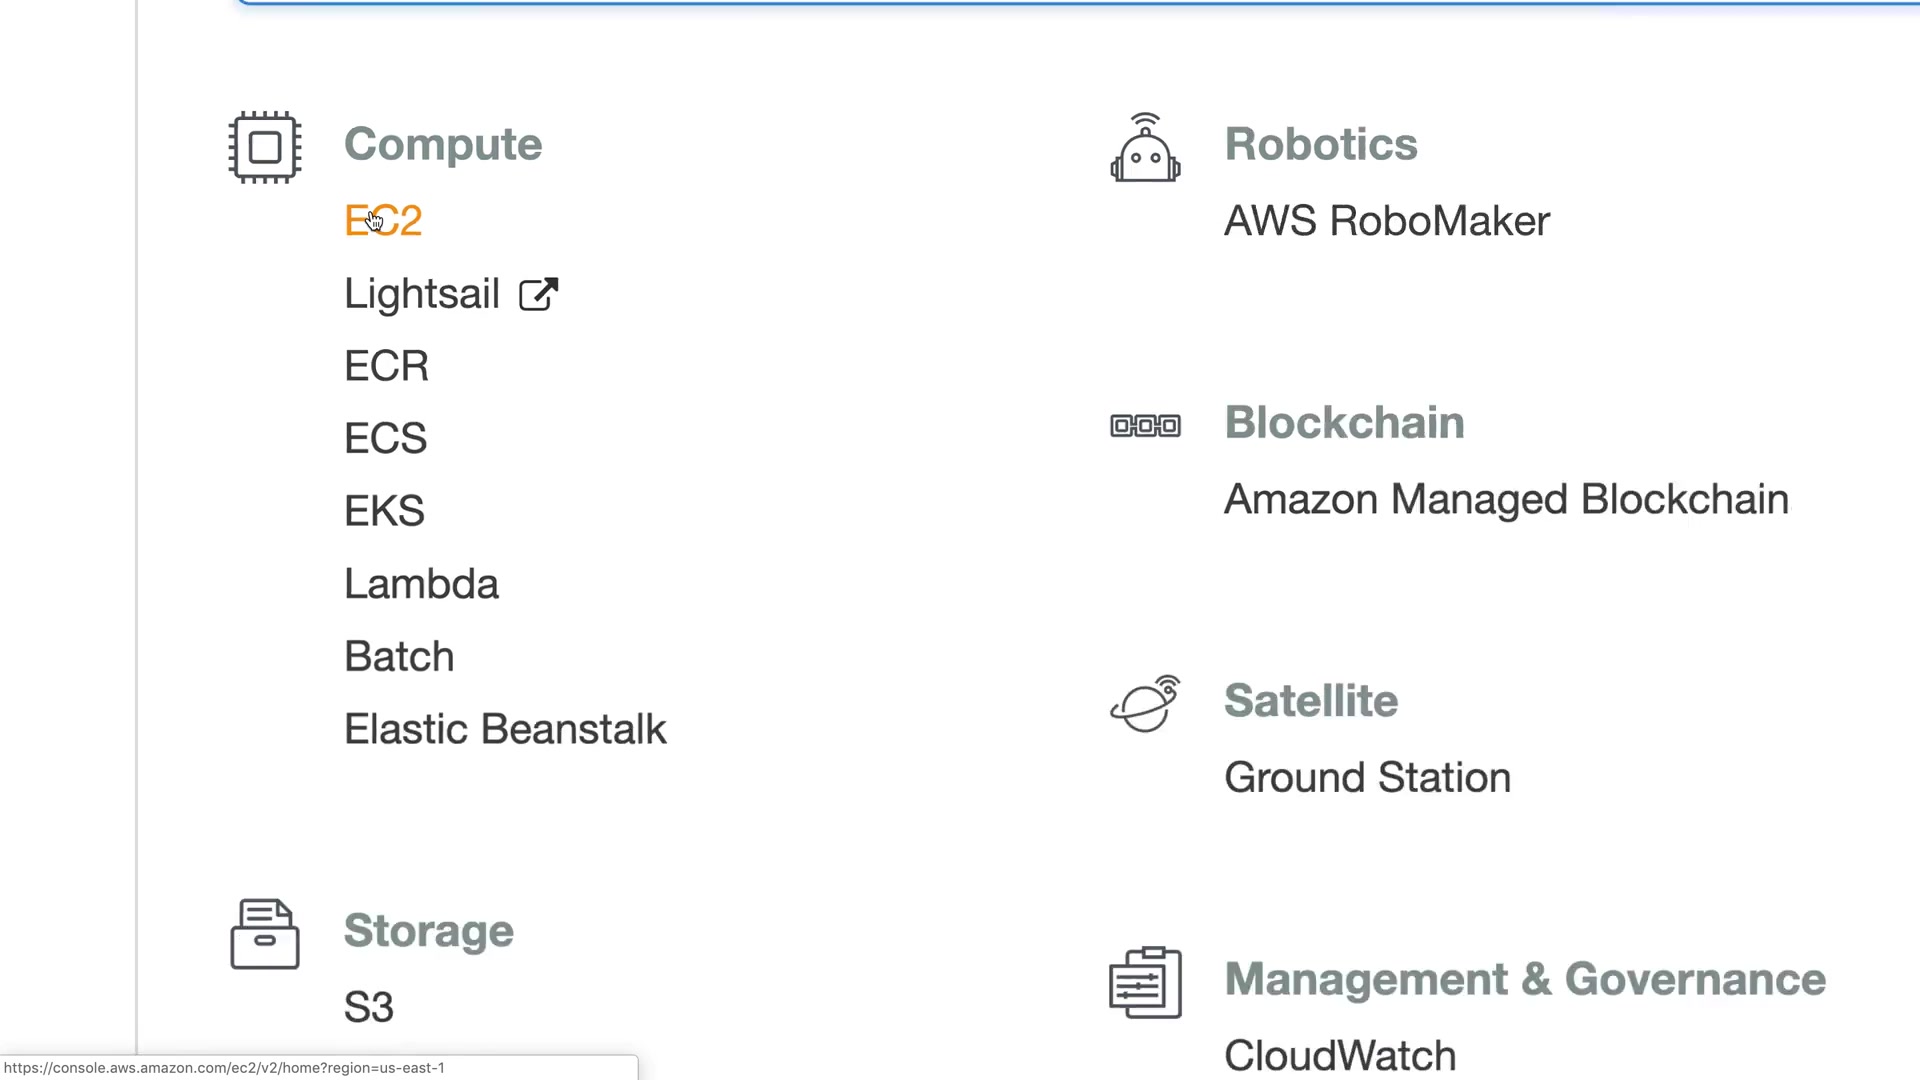Screen dimensions: 1920x1080
Task: Click the Blockchain chain icon
Action: tap(1145, 426)
